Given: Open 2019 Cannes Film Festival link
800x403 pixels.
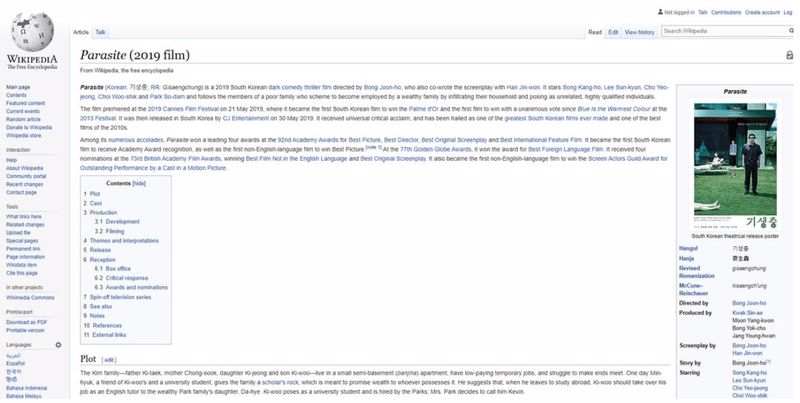Looking at the screenshot, I should (x=183, y=109).
